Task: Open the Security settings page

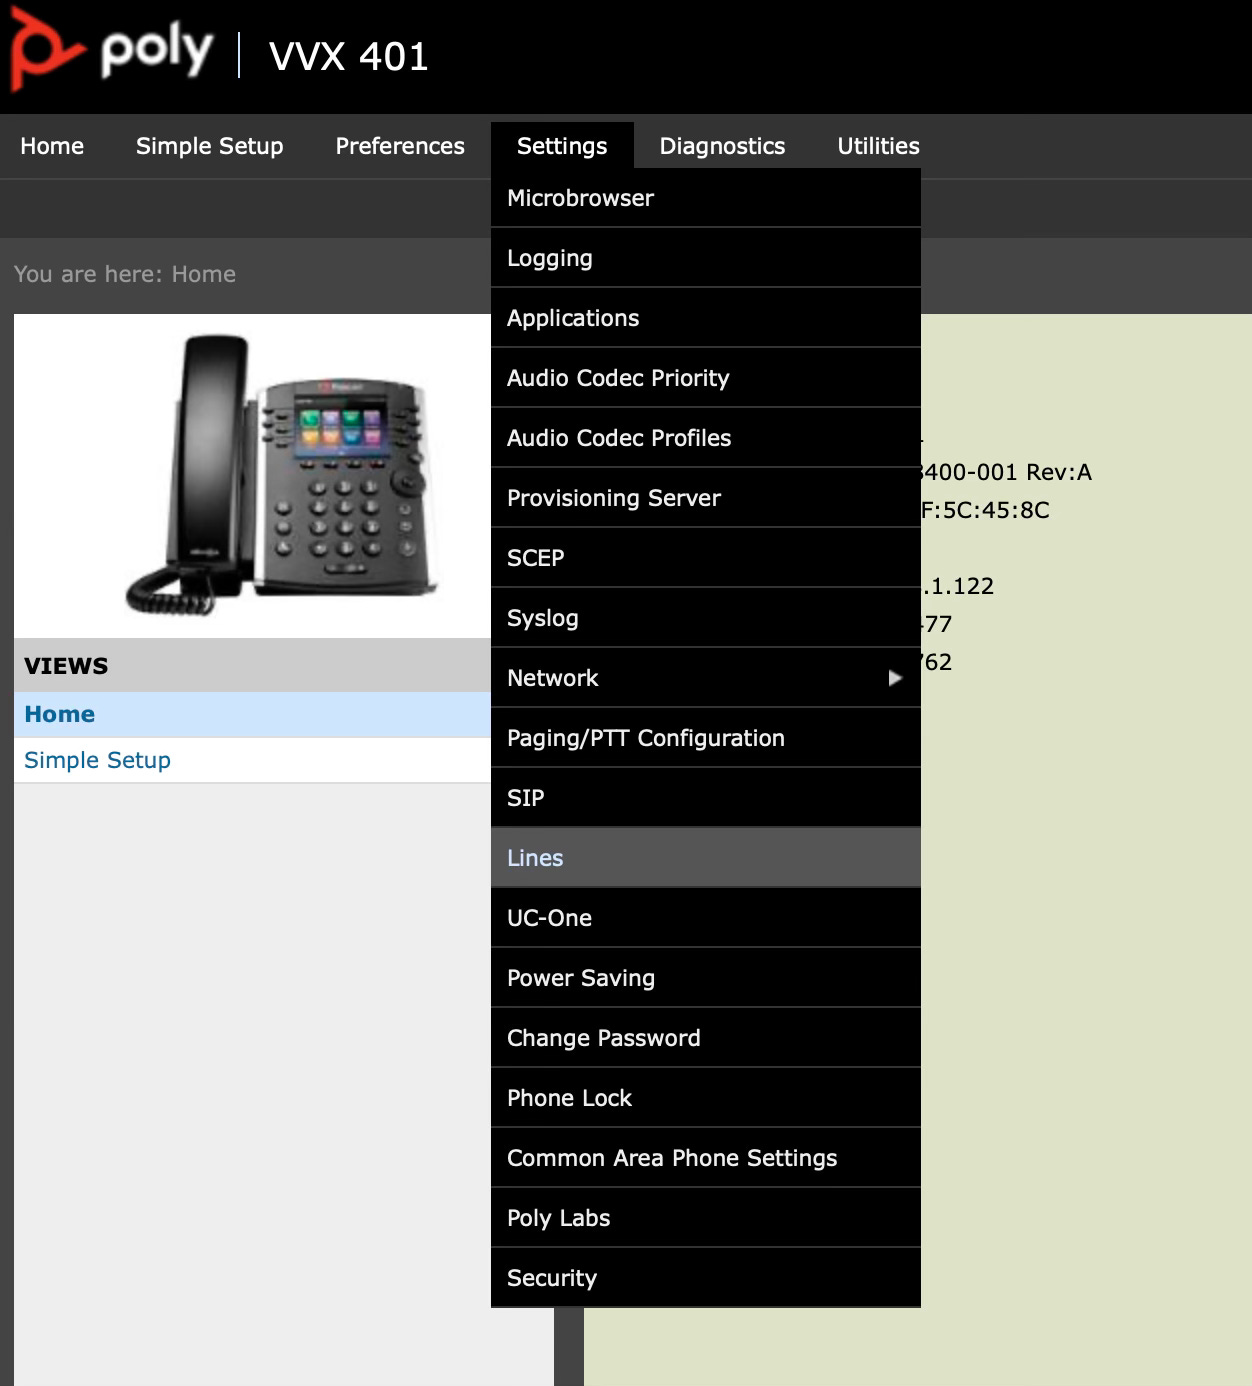Action: pyautogui.click(x=552, y=1277)
